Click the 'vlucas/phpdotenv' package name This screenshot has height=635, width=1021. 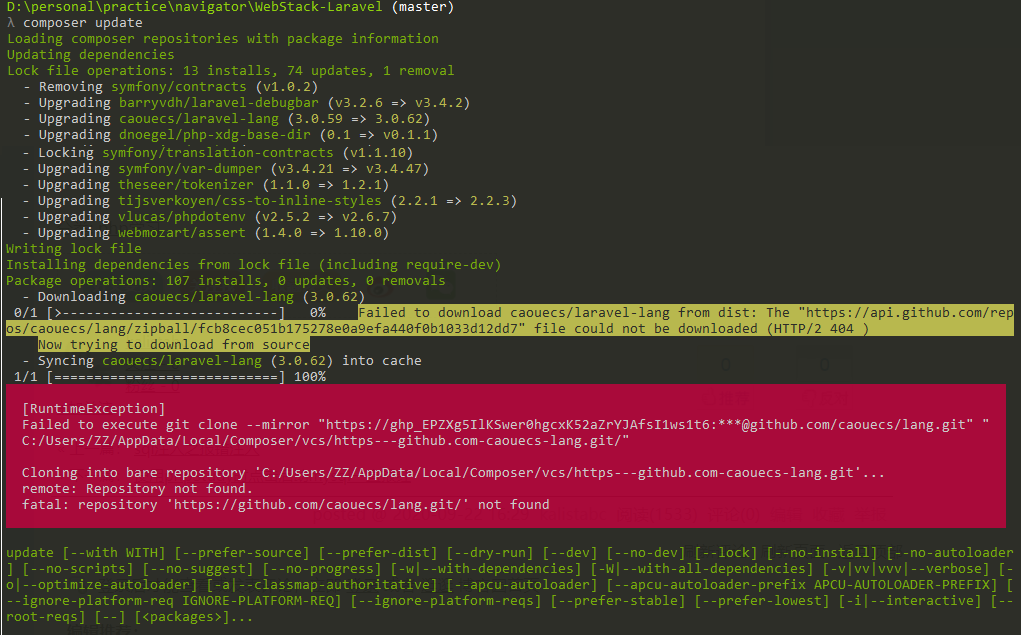tap(182, 217)
